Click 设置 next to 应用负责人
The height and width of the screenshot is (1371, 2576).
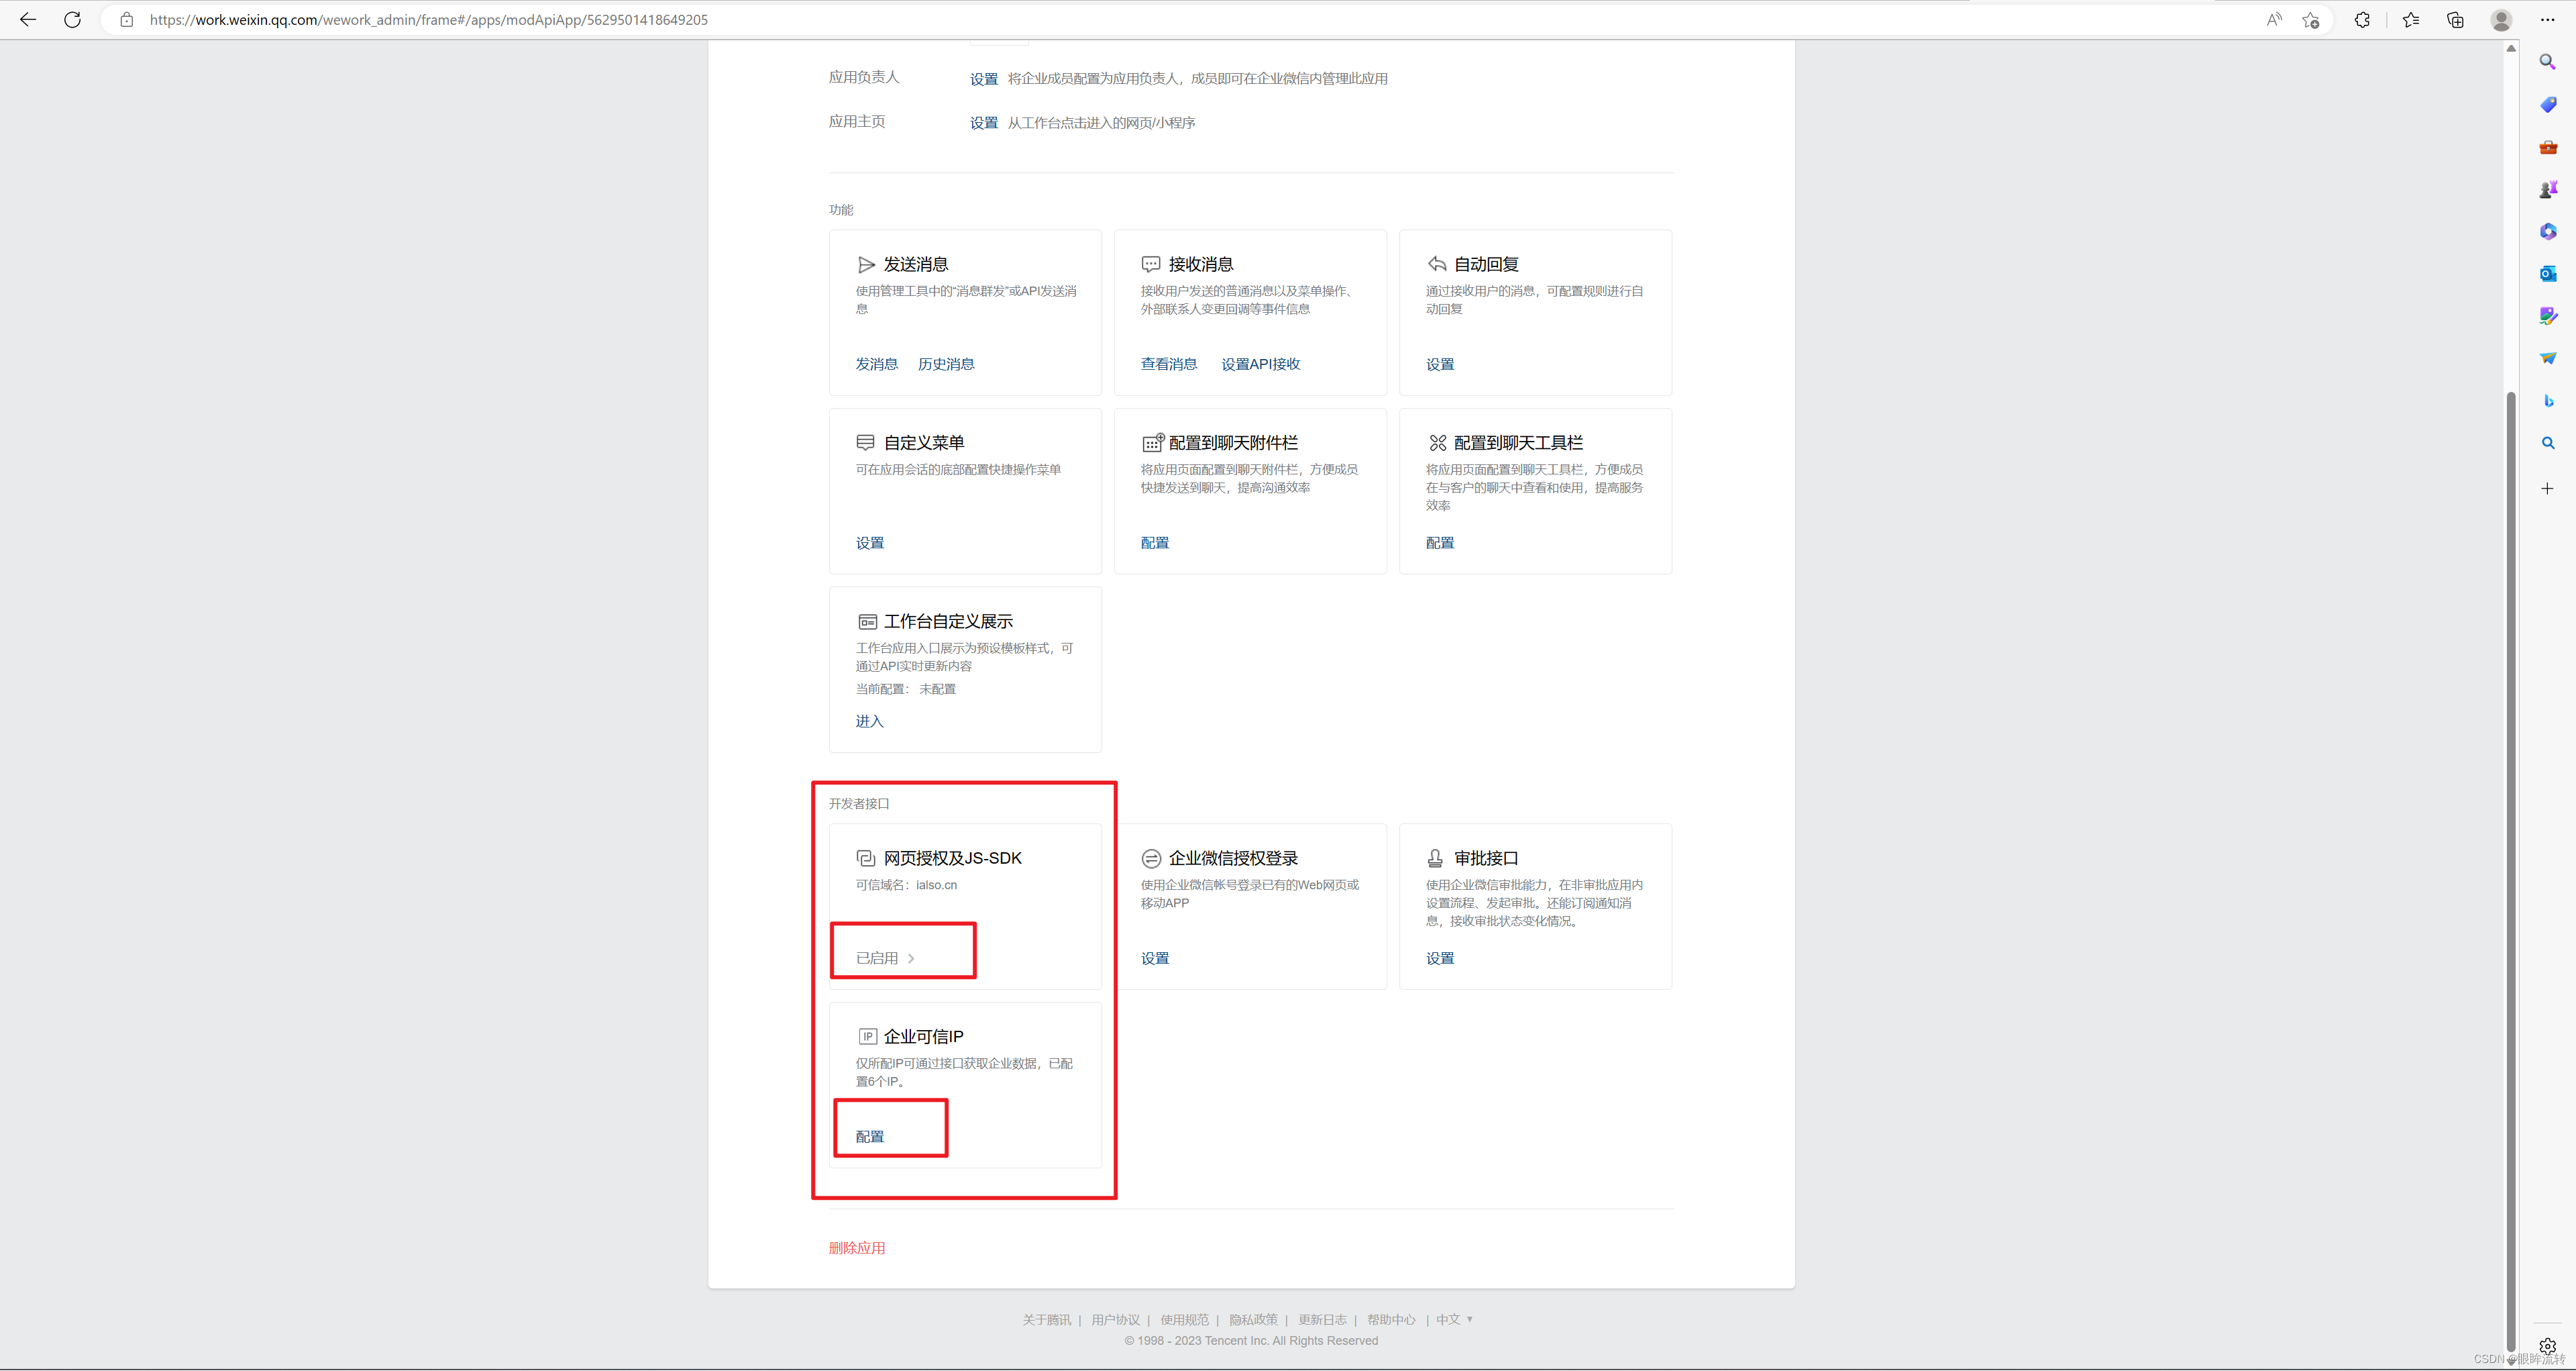(x=984, y=79)
